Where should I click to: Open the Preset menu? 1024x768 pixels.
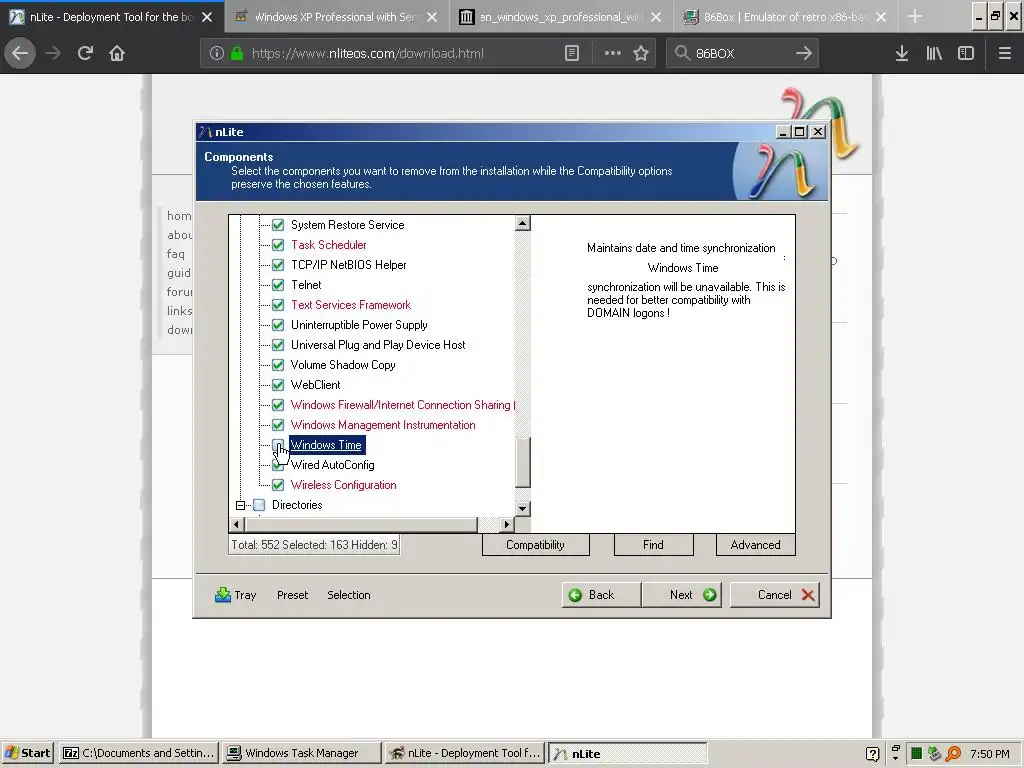click(292, 595)
